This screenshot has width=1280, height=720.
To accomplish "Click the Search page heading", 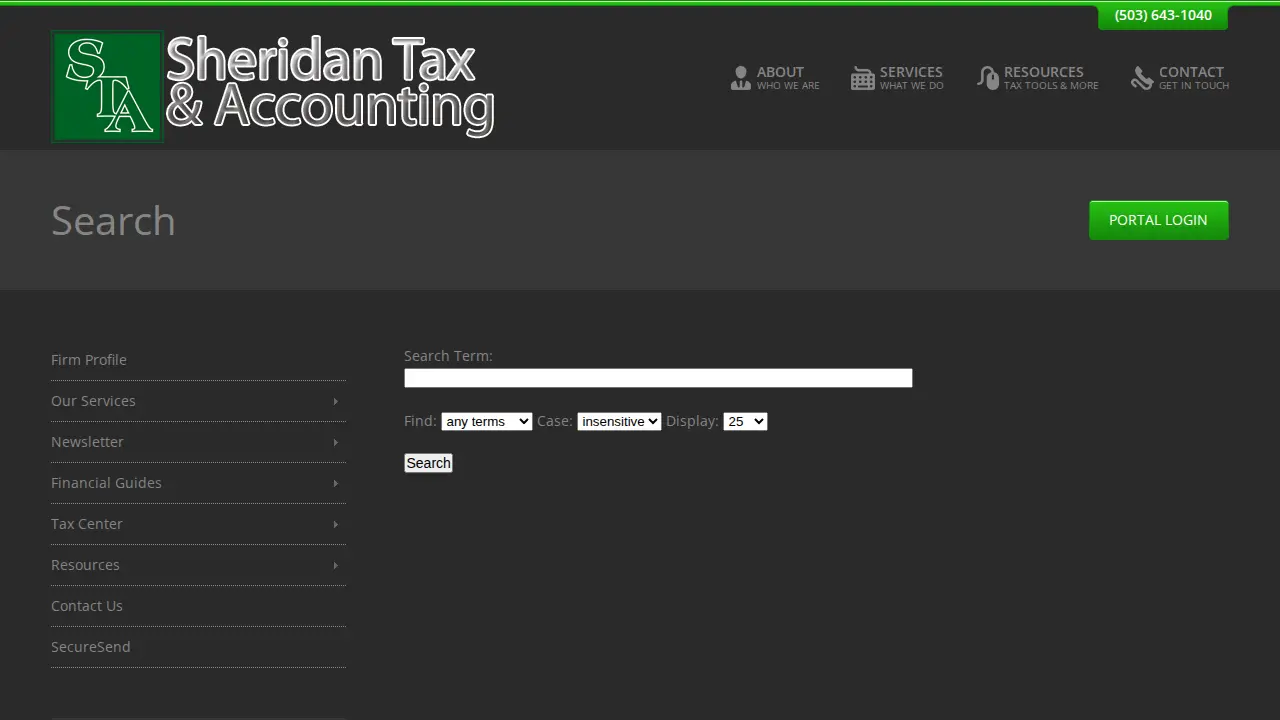I will click(113, 221).
